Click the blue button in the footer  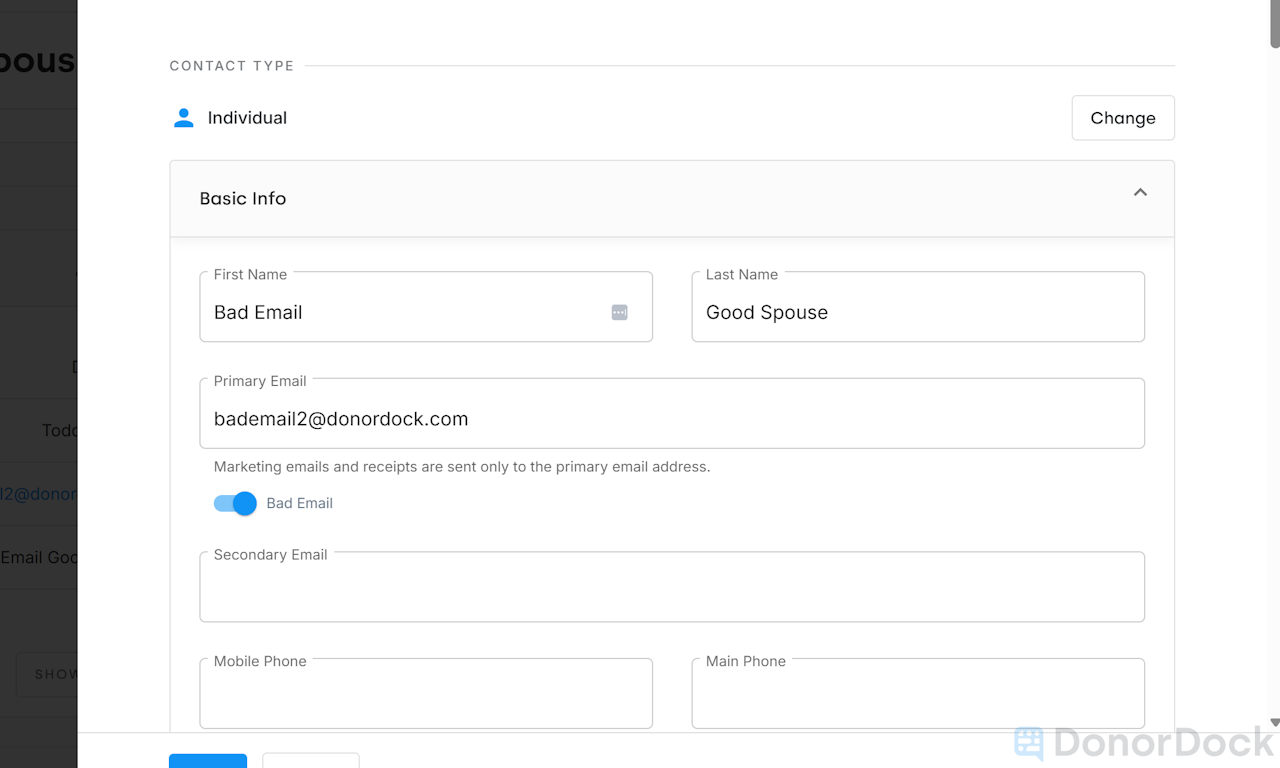208,760
